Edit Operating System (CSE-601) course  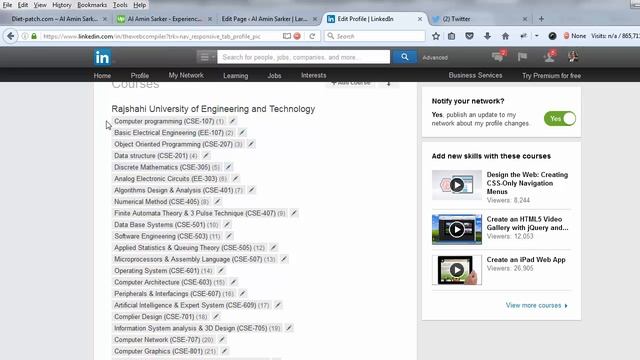tap(221, 270)
